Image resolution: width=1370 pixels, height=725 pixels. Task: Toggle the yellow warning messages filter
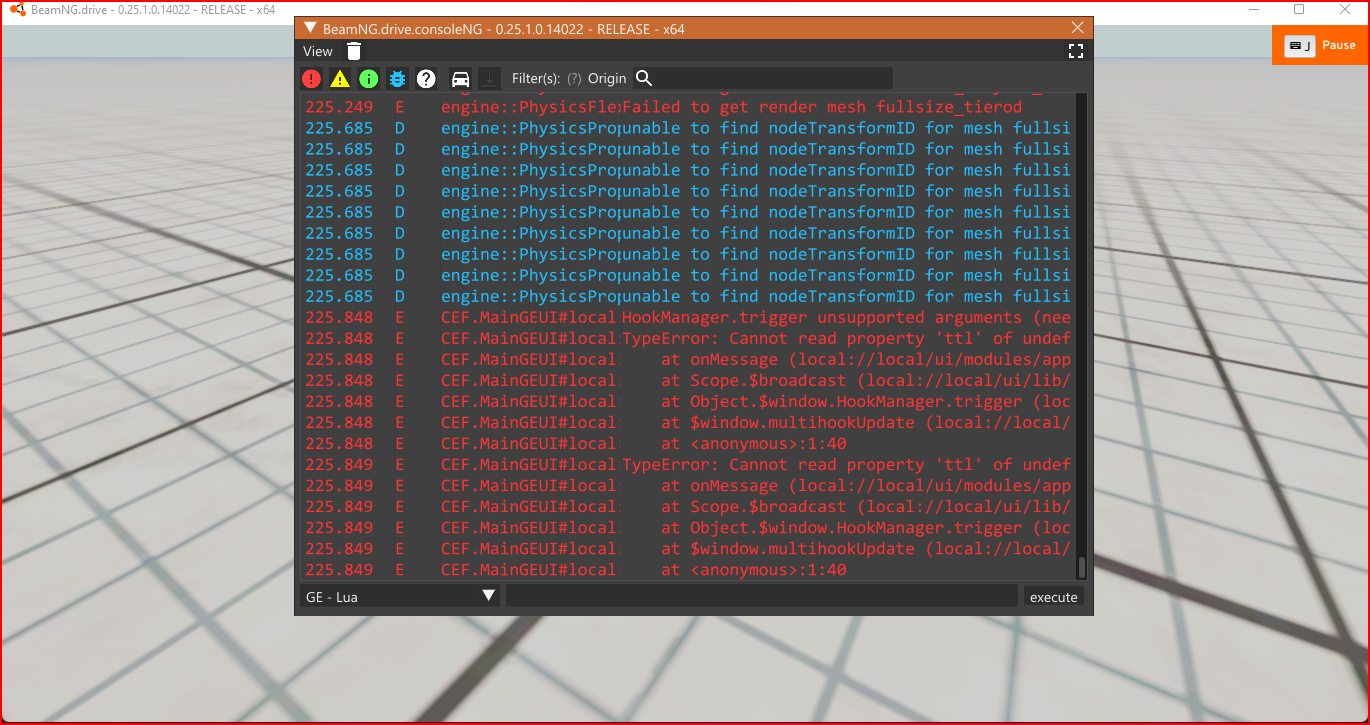point(340,78)
